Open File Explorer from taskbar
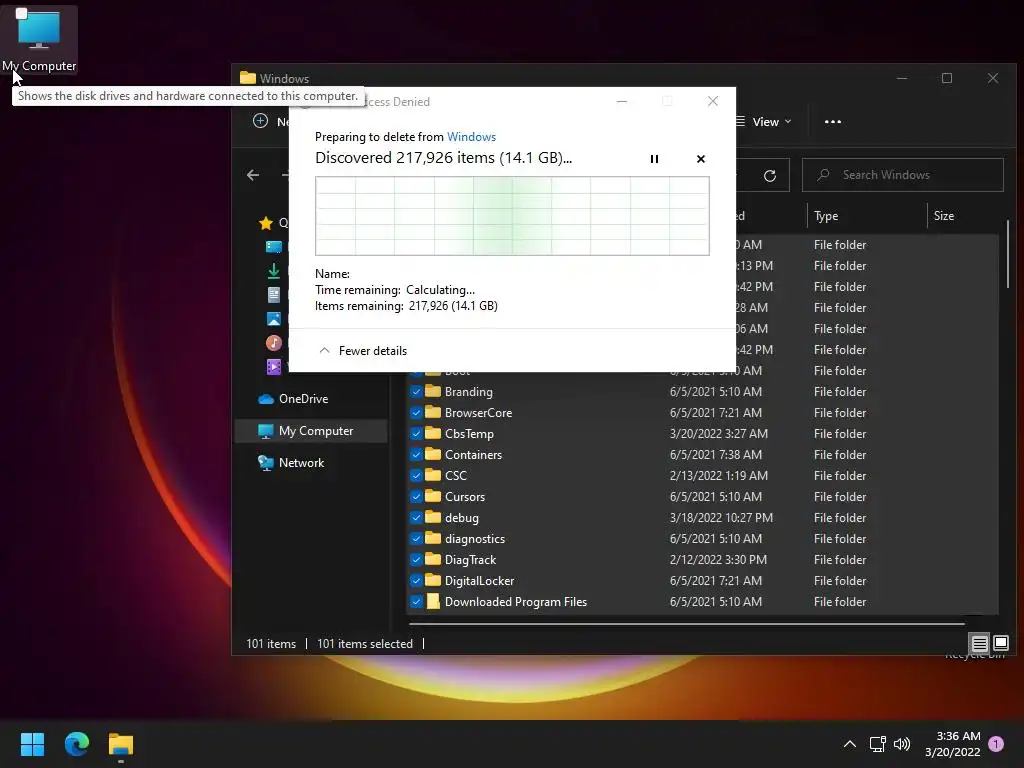The height and width of the screenshot is (768, 1024). pos(121,744)
